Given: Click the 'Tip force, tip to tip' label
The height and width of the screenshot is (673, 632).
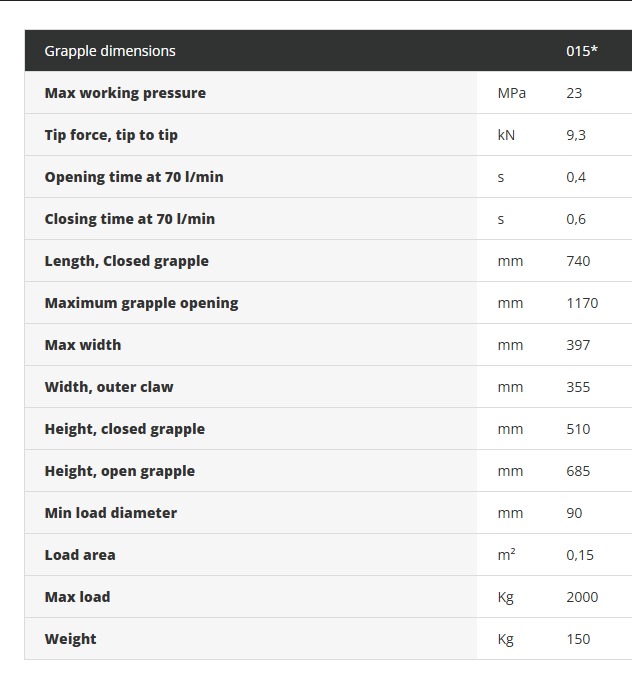Looking at the screenshot, I should pyautogui.click(x=111, y=135).
